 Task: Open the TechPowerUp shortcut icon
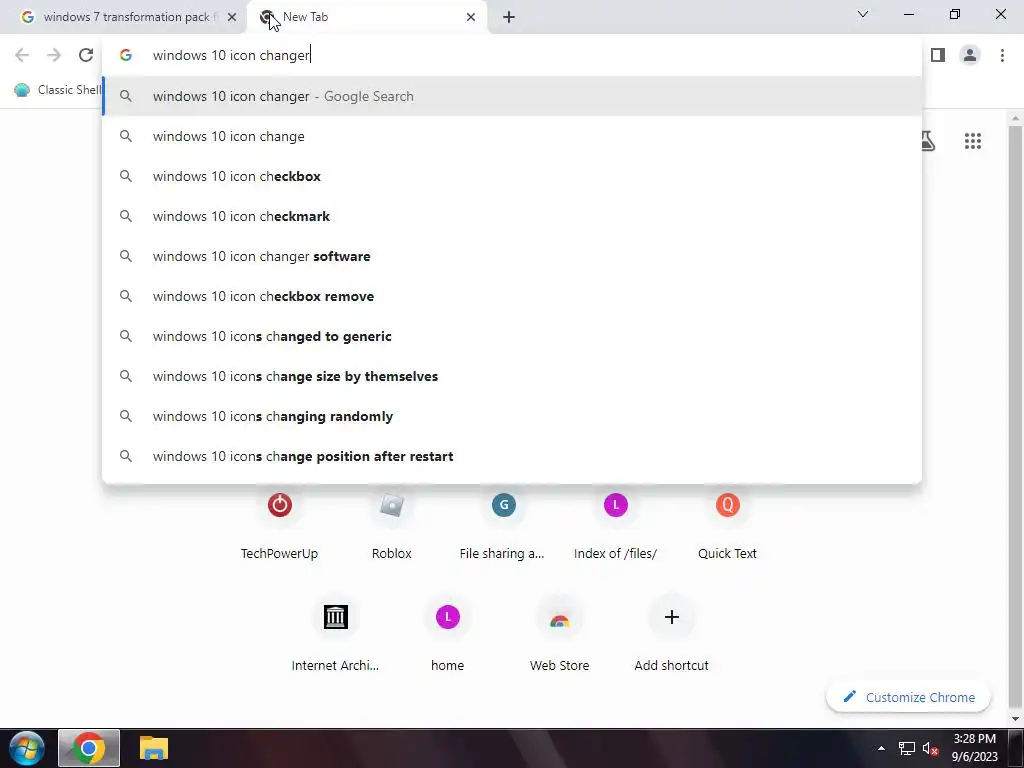pyautogui.click(x=280, y=505)
